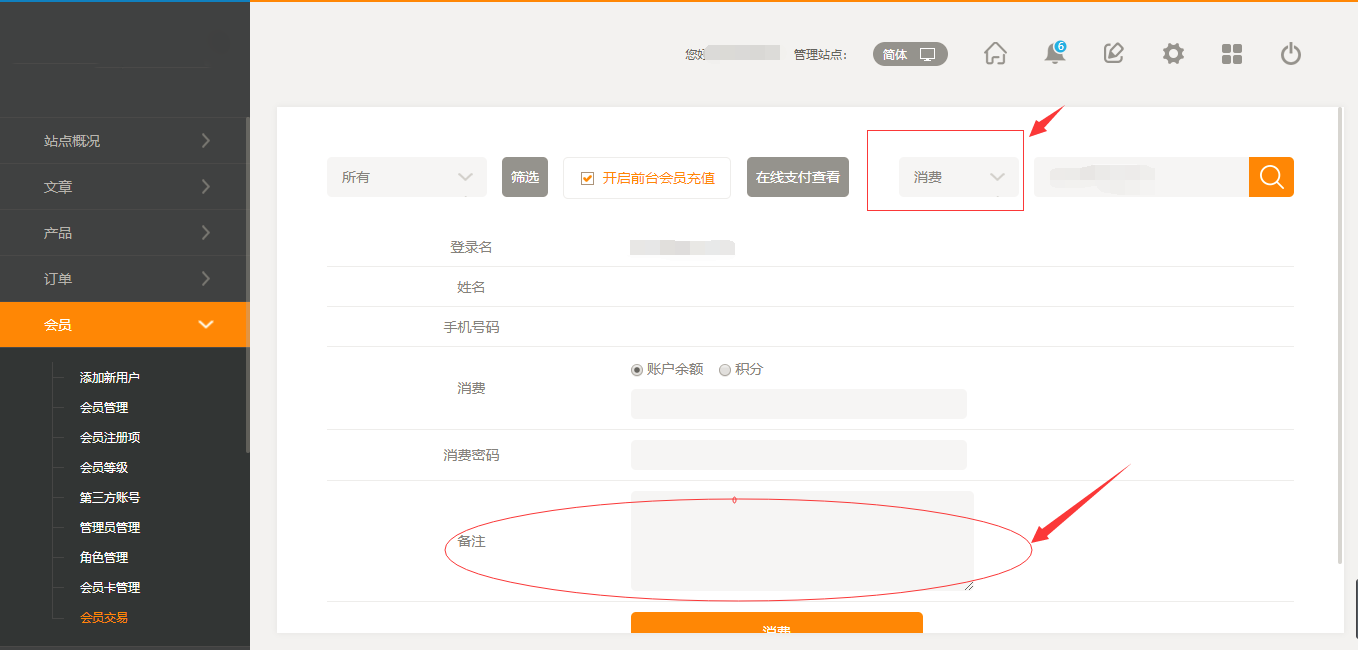
Task: Open the 所有 filter dropdown
Action: (406, 177)
